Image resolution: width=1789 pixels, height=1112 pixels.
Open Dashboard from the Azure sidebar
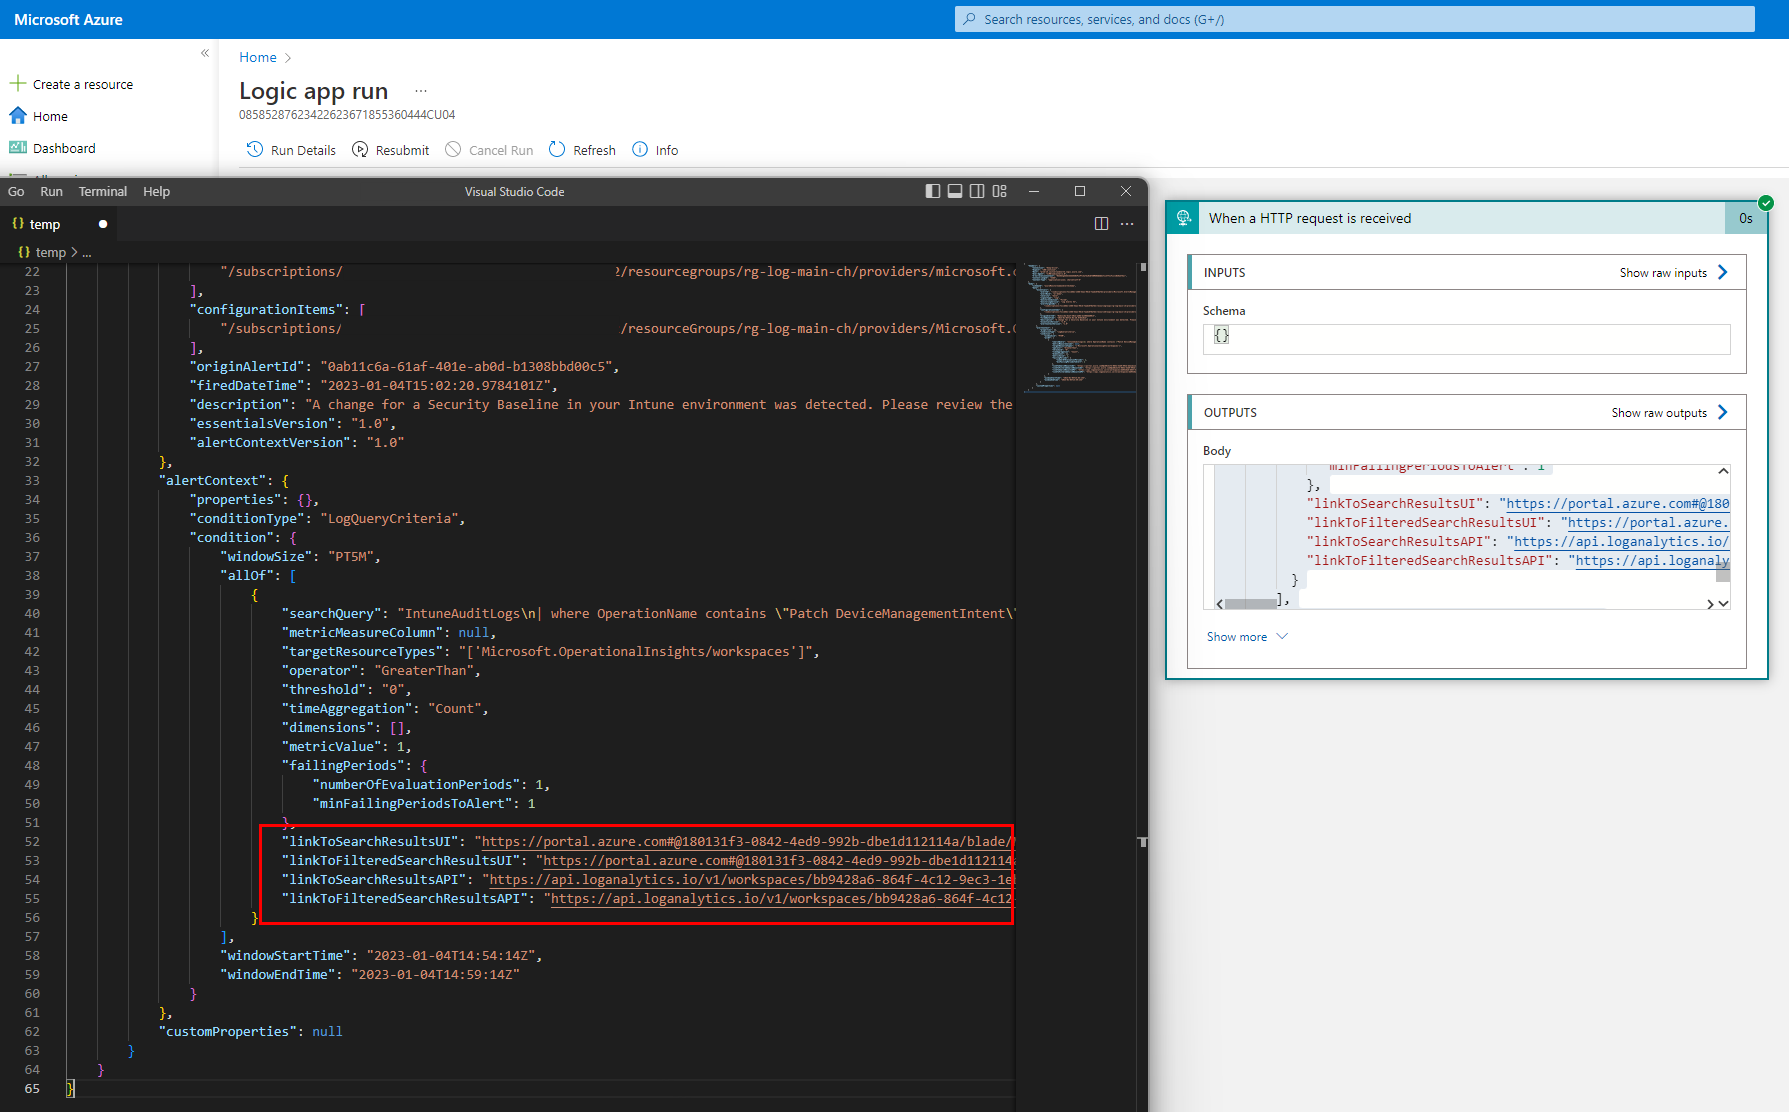tap(63, 147)
